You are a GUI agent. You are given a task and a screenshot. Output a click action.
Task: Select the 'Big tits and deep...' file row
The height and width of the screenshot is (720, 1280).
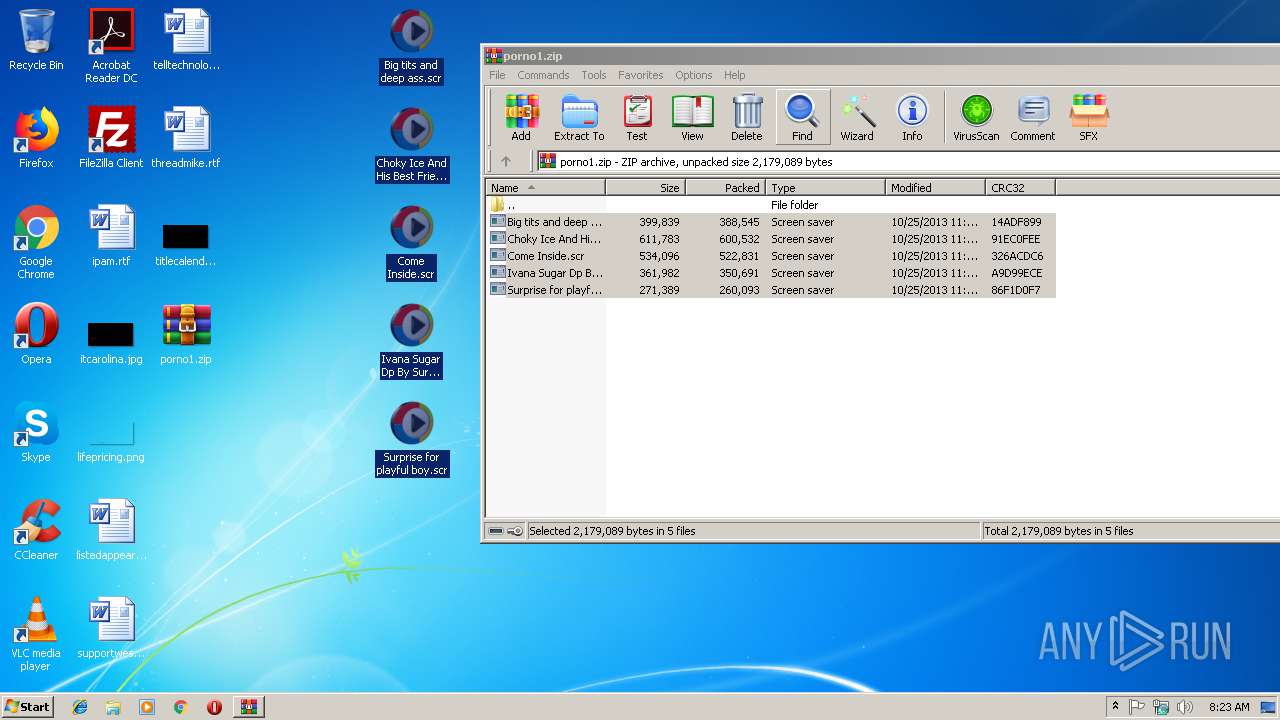pyautogui.click(x=770, y=222)
